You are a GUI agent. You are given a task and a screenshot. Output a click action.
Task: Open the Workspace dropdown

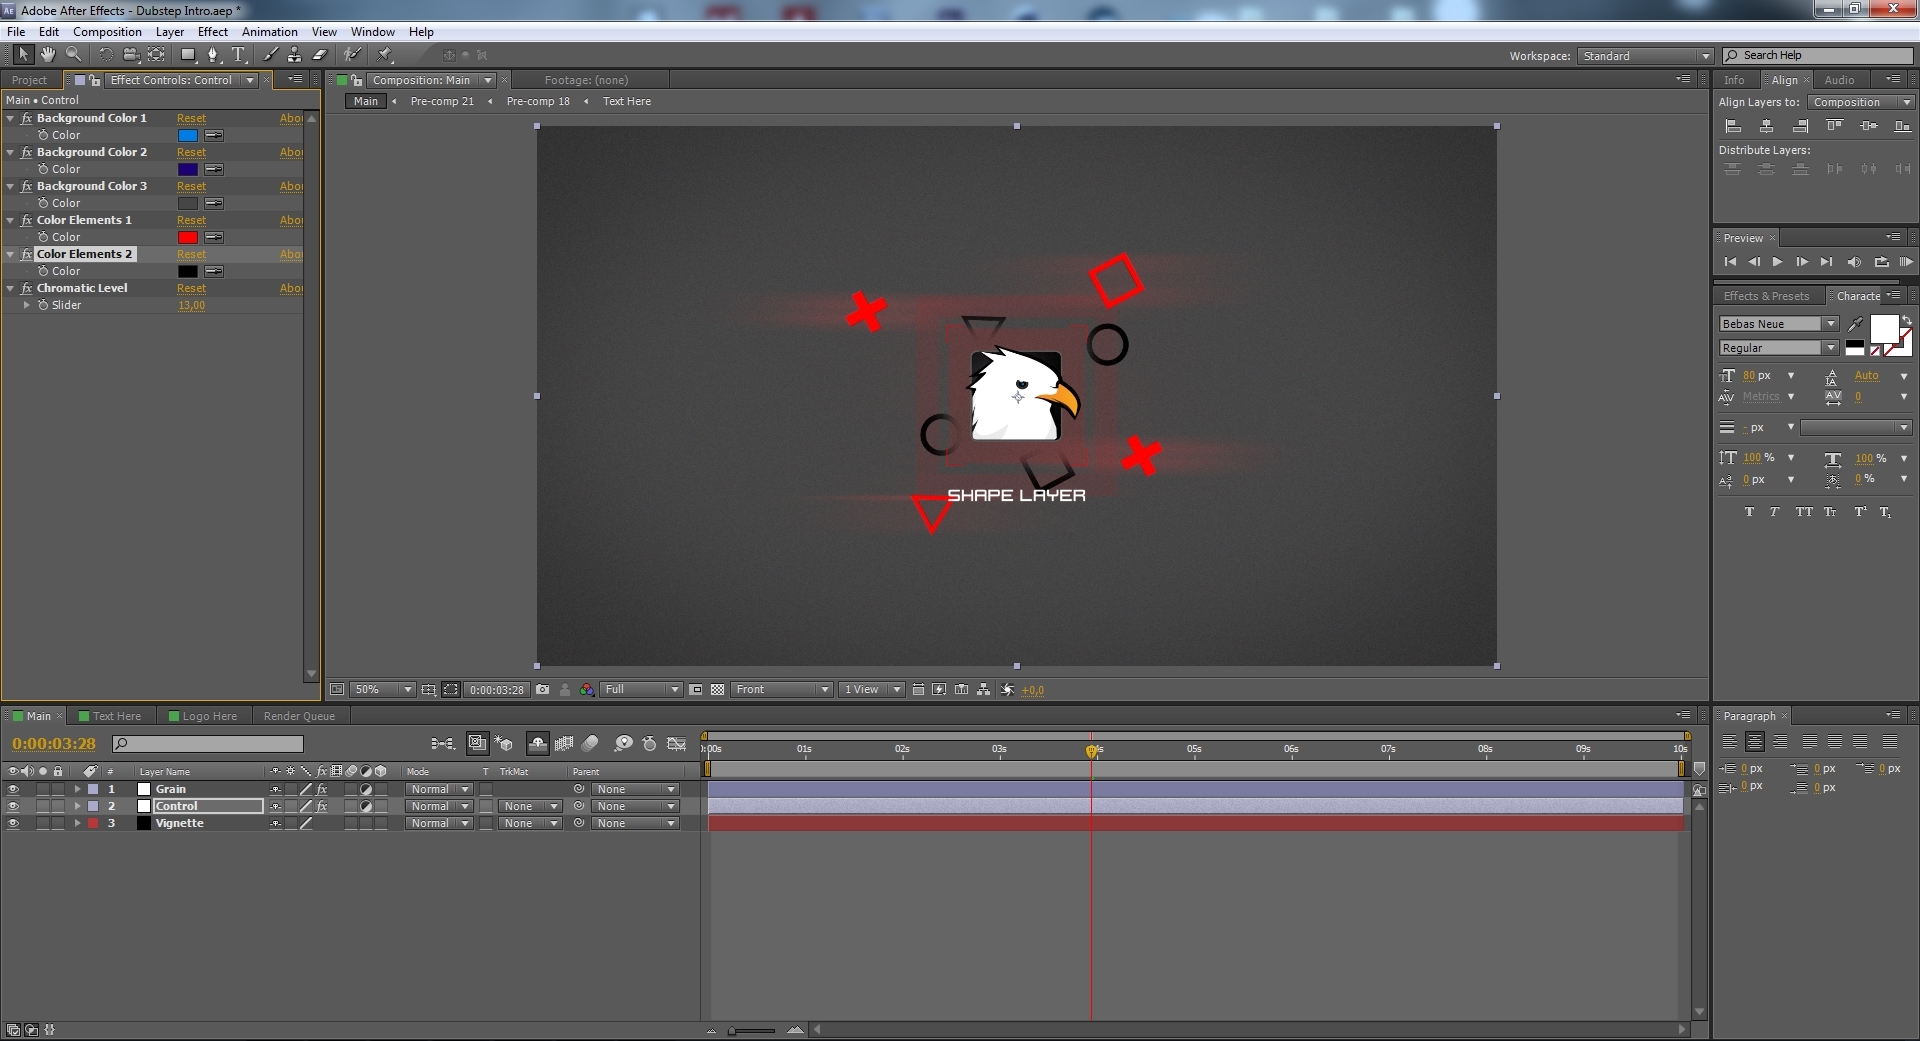pyautogui.click(x=1646, y=56)
